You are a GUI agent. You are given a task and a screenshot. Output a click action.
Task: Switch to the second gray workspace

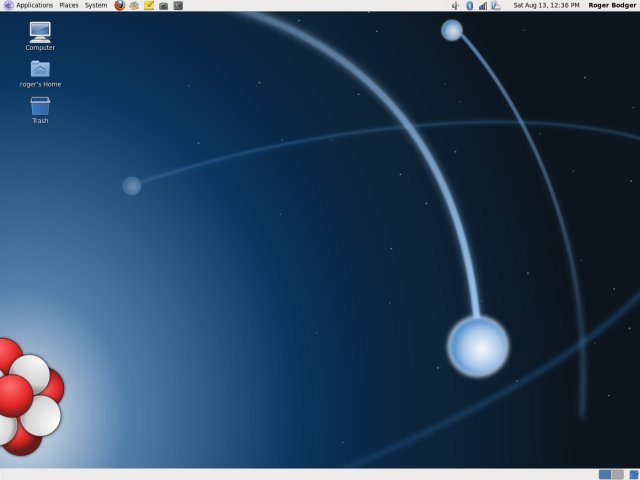click(x=618, y=474)
